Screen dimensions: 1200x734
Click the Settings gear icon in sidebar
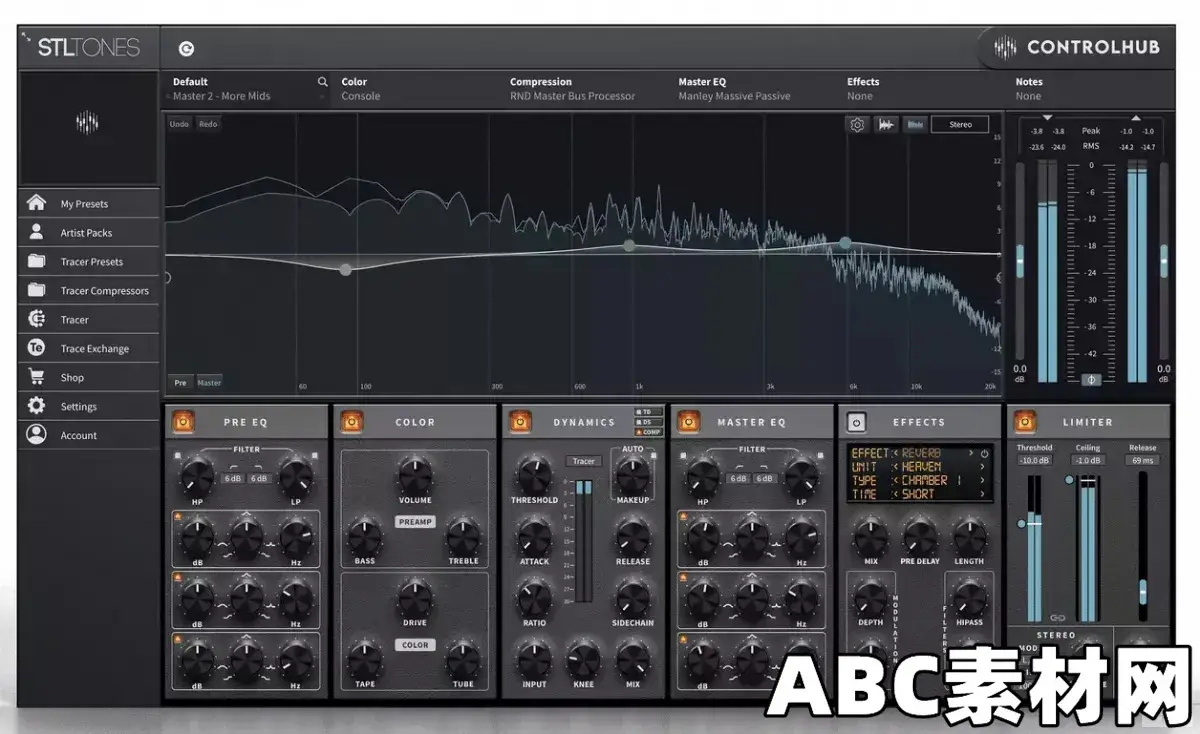(37, 406)
